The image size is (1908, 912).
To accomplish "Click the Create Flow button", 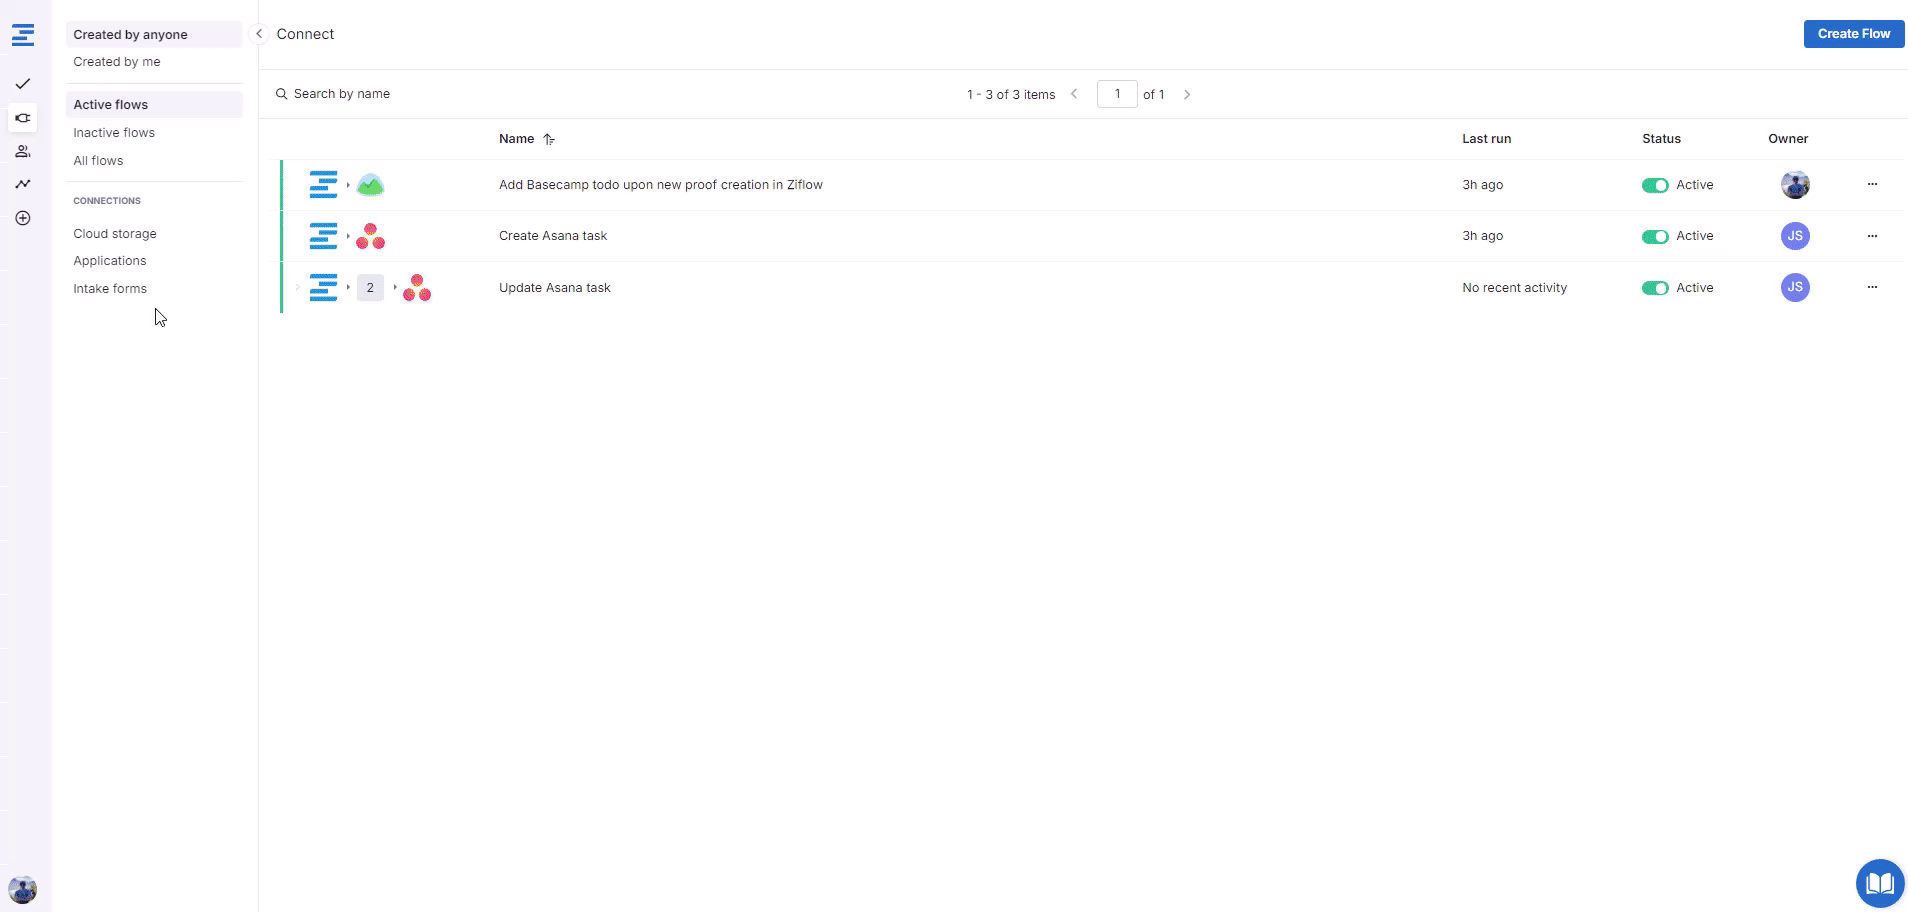I will pyautogui.click(x=1853, y=34).
